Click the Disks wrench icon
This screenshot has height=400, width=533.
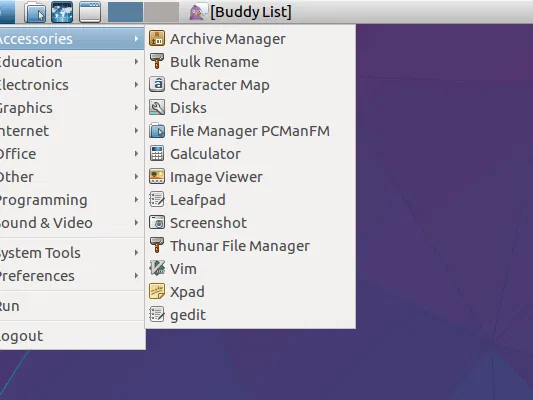point(157,108)
